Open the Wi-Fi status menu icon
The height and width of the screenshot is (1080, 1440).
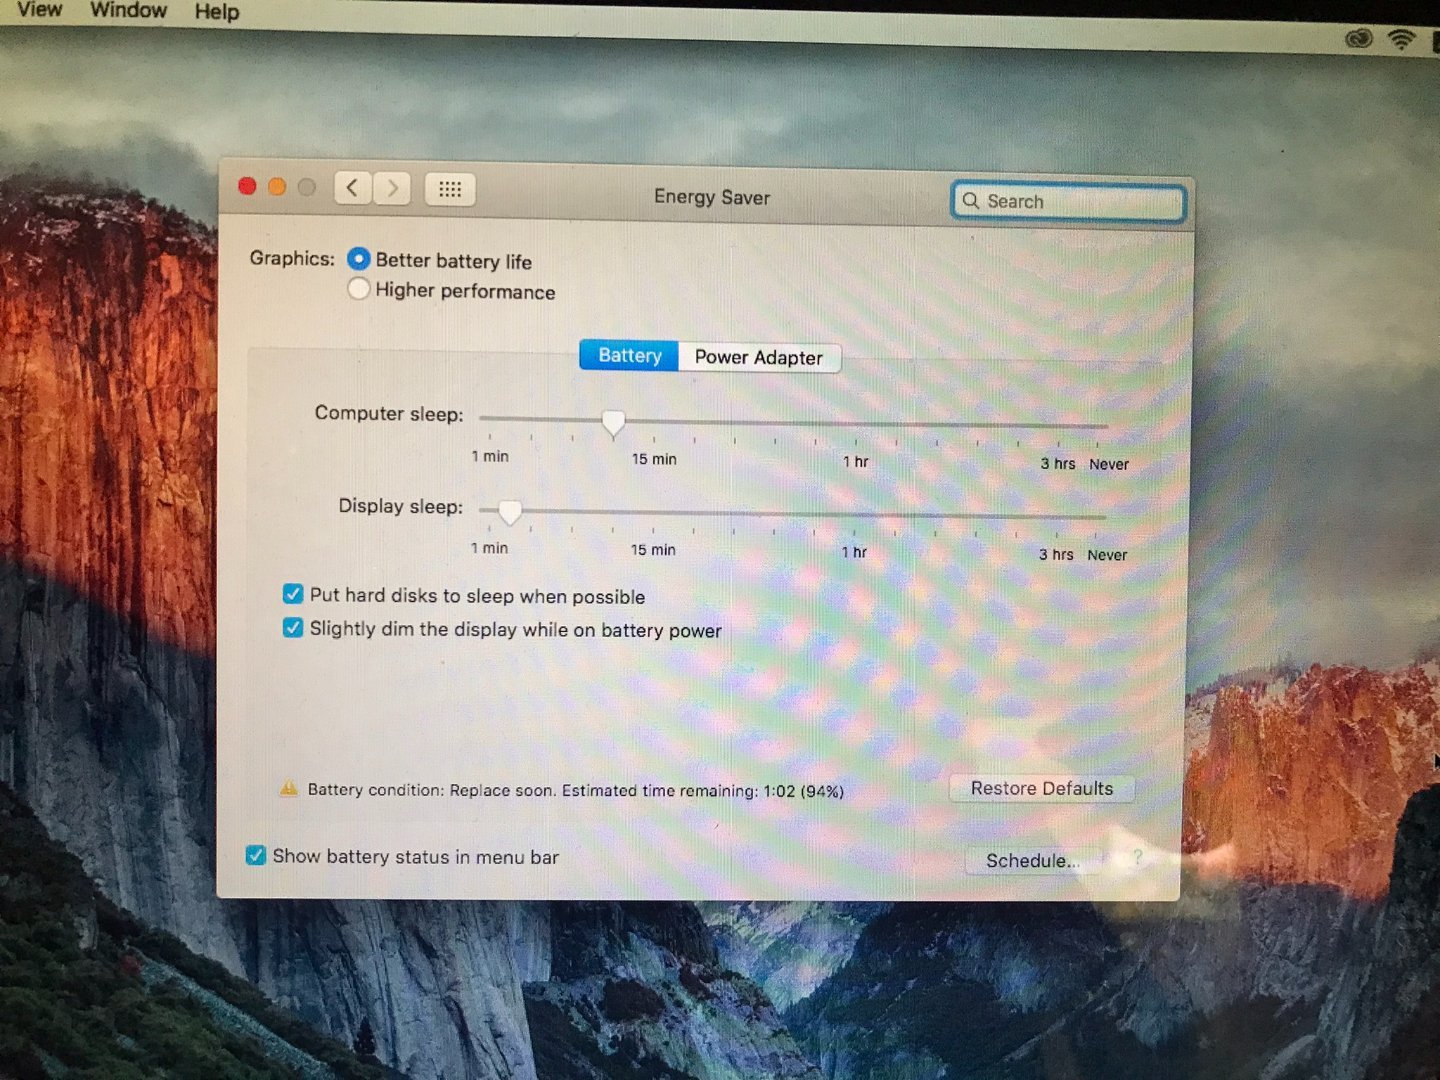pyautogui.click(x=1401, y=39)
